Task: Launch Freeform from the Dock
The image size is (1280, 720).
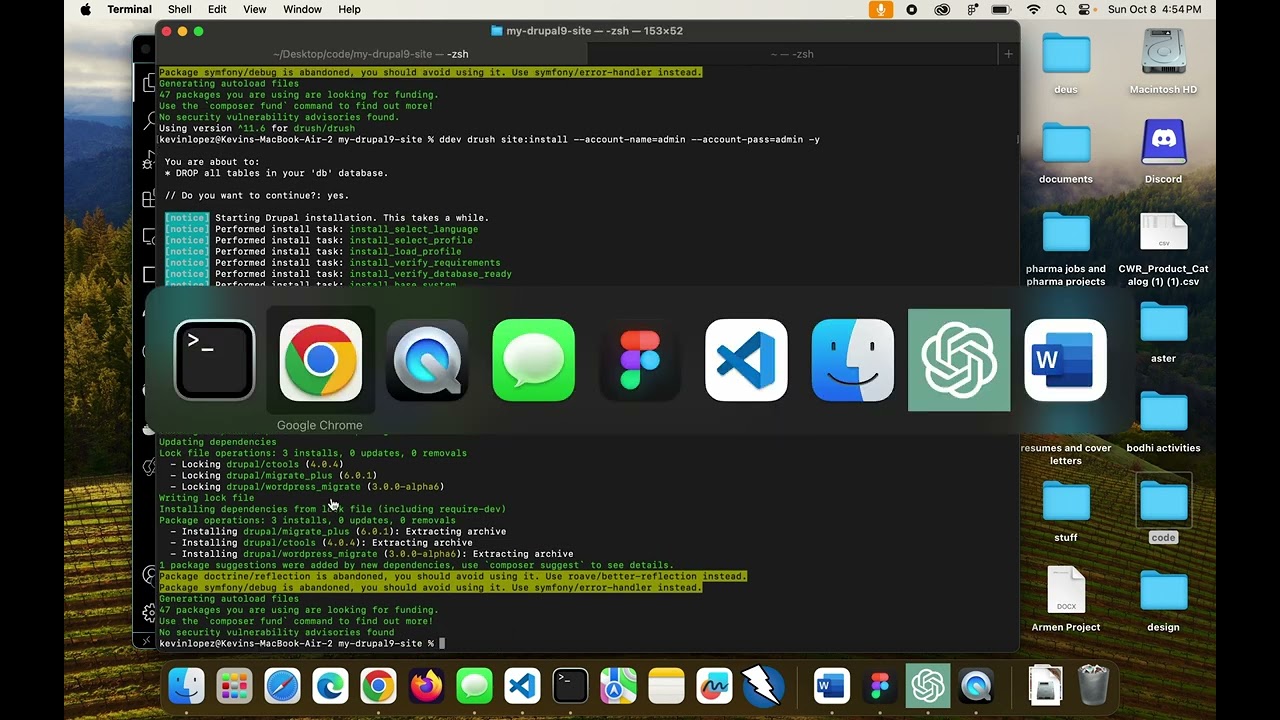Action: [714, 686]
